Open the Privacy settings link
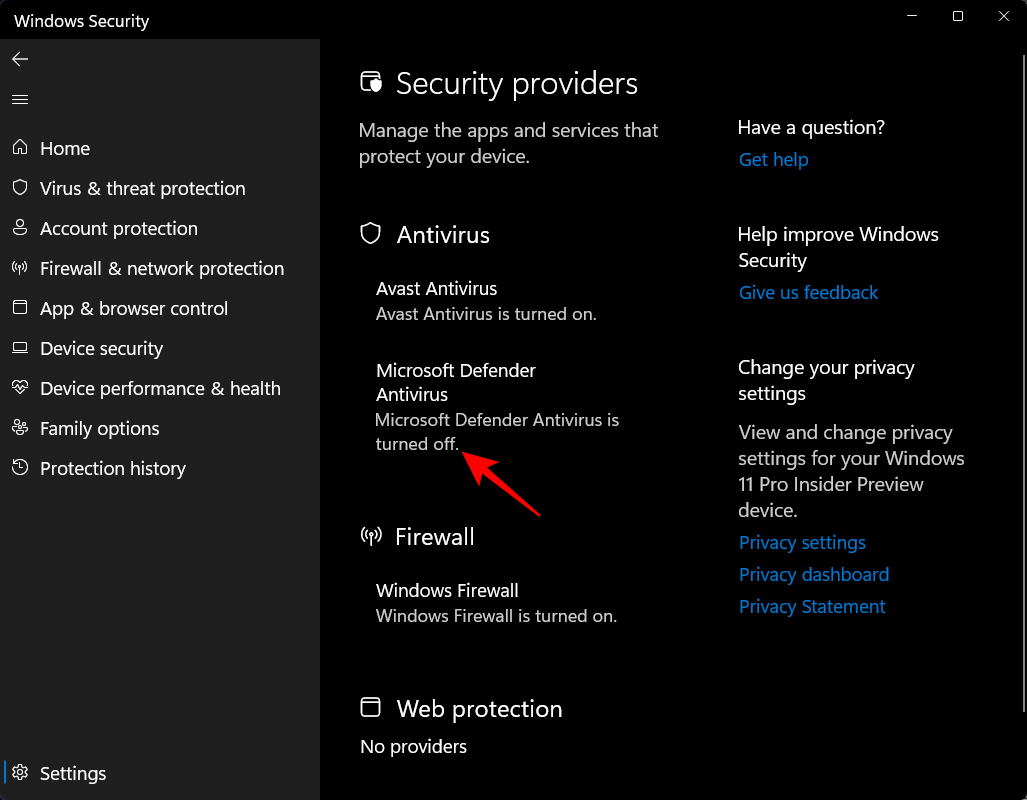Image resolution: width=1027 pixels, height=800 pixels. pos(802,543)
